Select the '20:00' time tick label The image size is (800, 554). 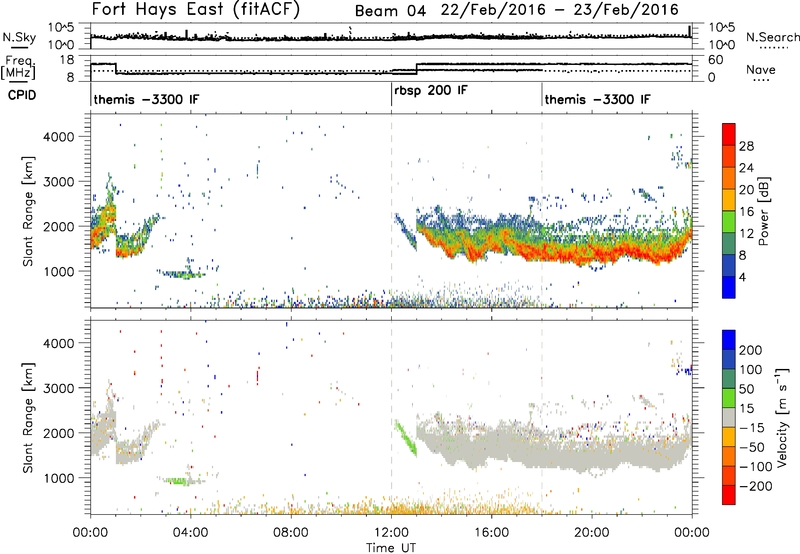tap(592, 533)
